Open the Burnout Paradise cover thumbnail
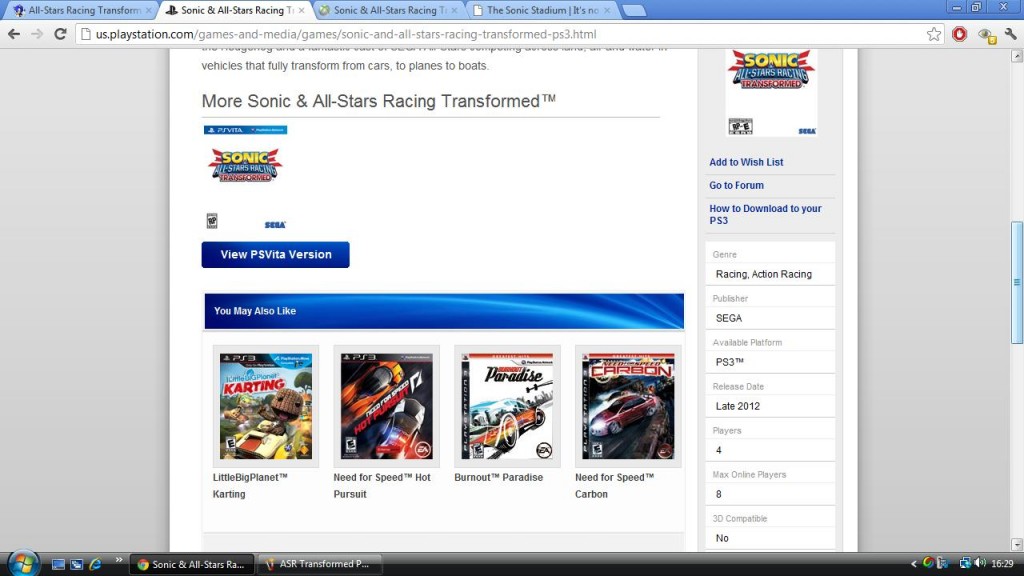 [x=507, y=406]
